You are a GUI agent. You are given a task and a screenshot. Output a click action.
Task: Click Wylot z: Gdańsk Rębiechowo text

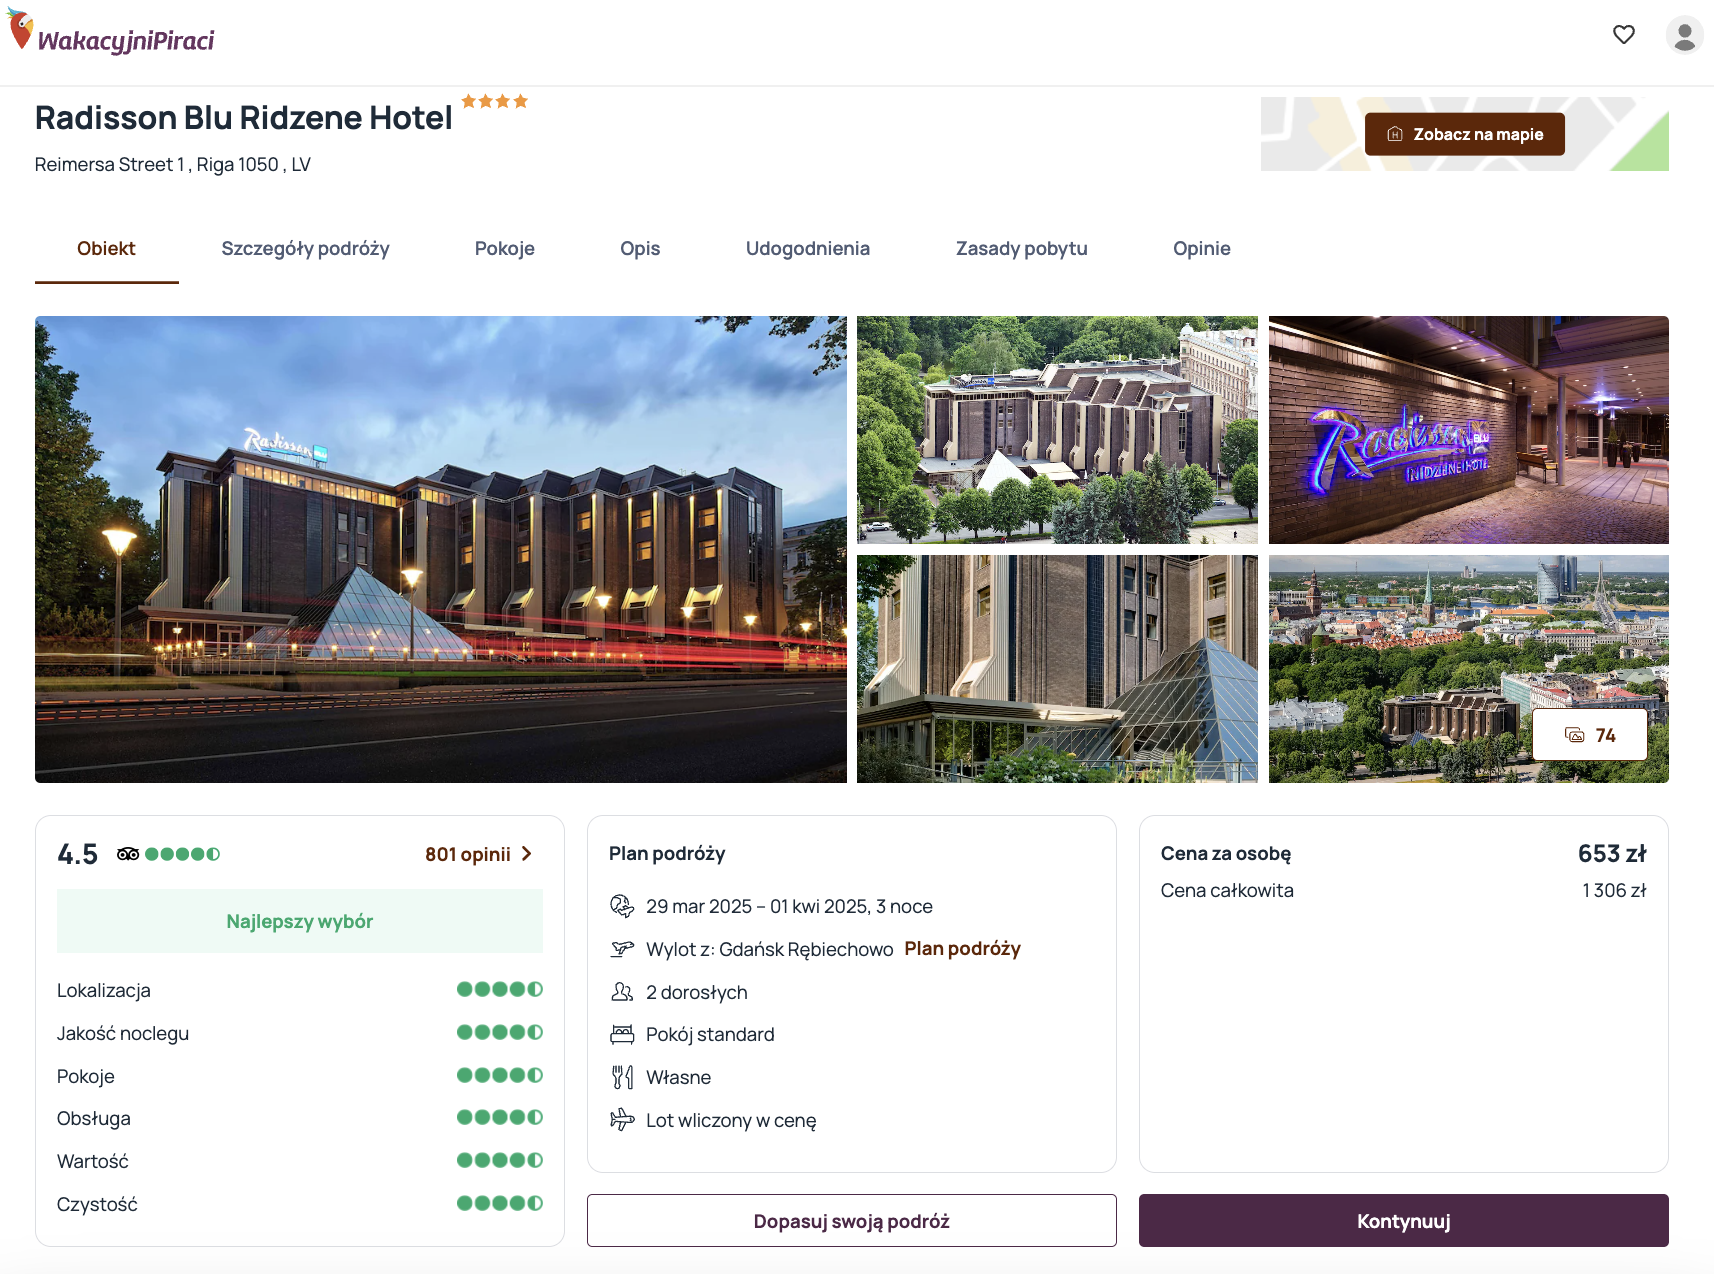point(770,949)
